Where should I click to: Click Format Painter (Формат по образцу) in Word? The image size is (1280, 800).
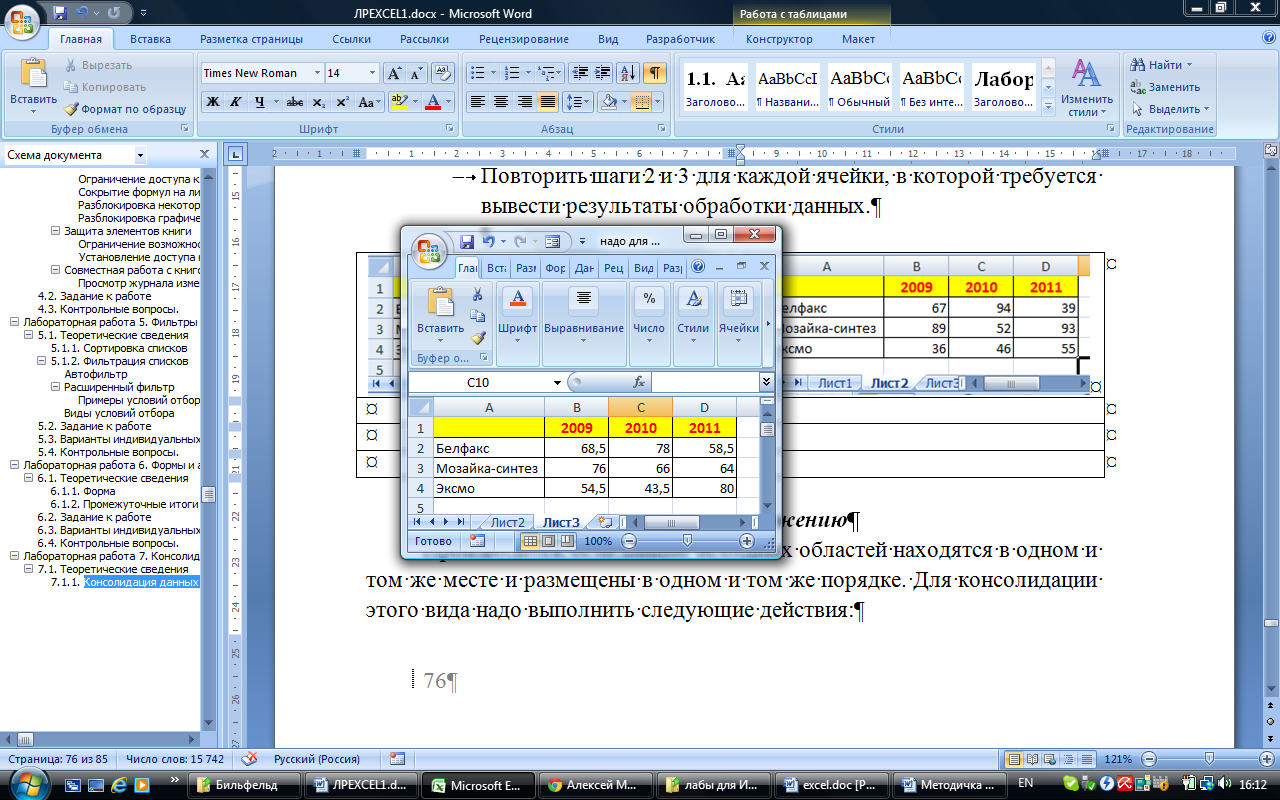125,109
